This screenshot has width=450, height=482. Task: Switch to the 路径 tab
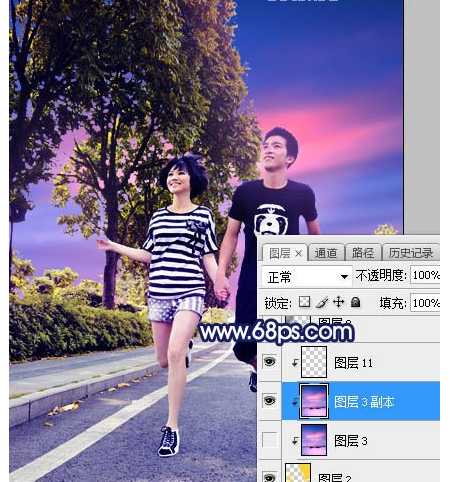(363, 253)
